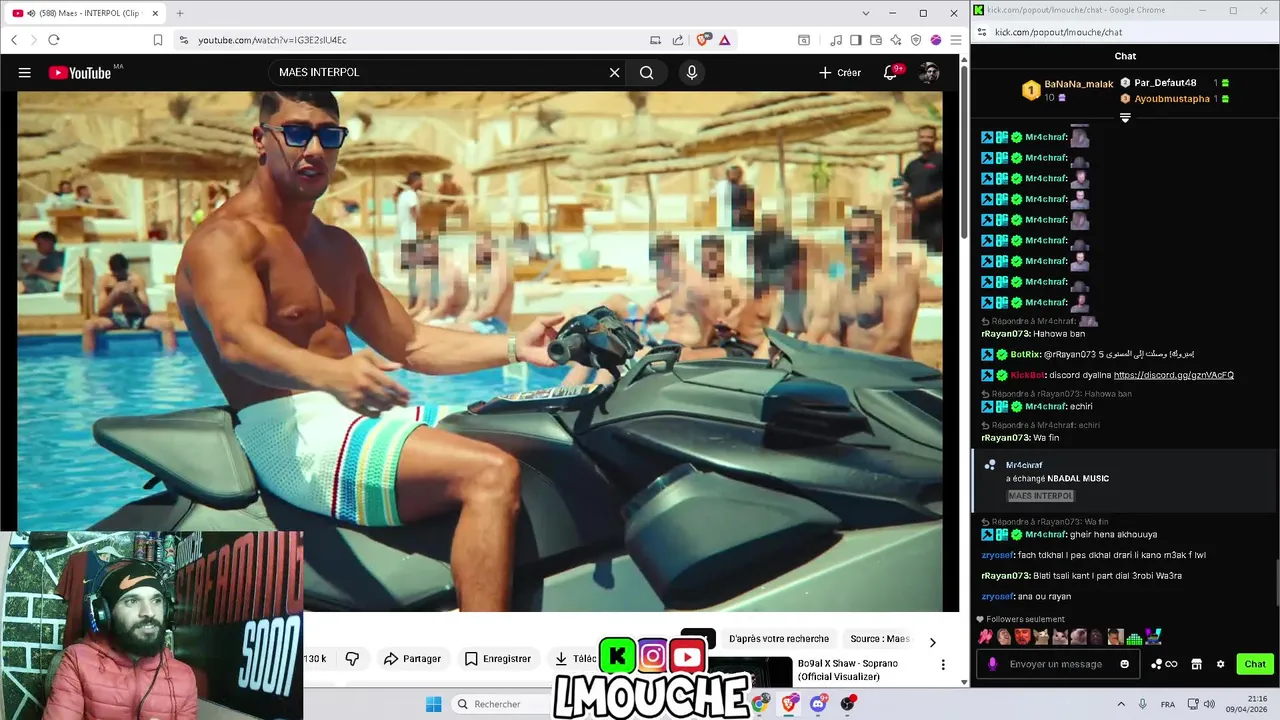Open chat settings gear icon
Viewport: 1280px width, 720px height.
(1220, 664)
